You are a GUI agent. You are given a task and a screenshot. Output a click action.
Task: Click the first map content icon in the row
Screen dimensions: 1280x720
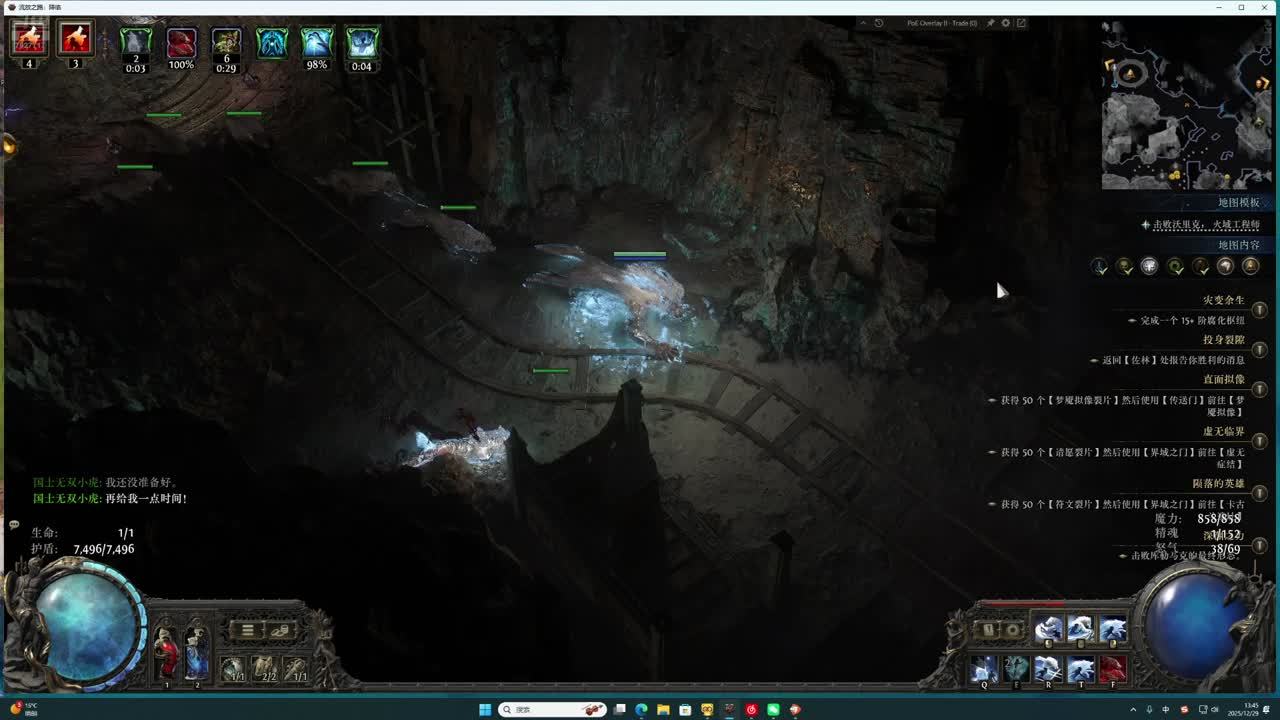1100,267
